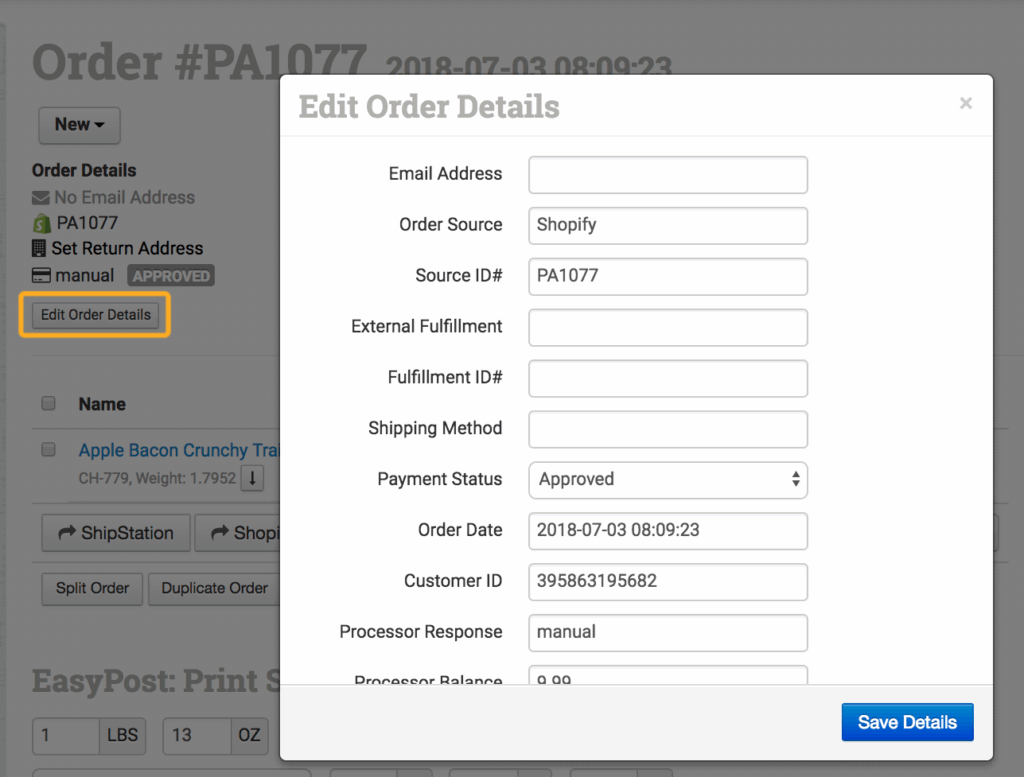This screenshot has height=777, width=1024.
Task: Click into the Email Address field
Action: point(667,175)
